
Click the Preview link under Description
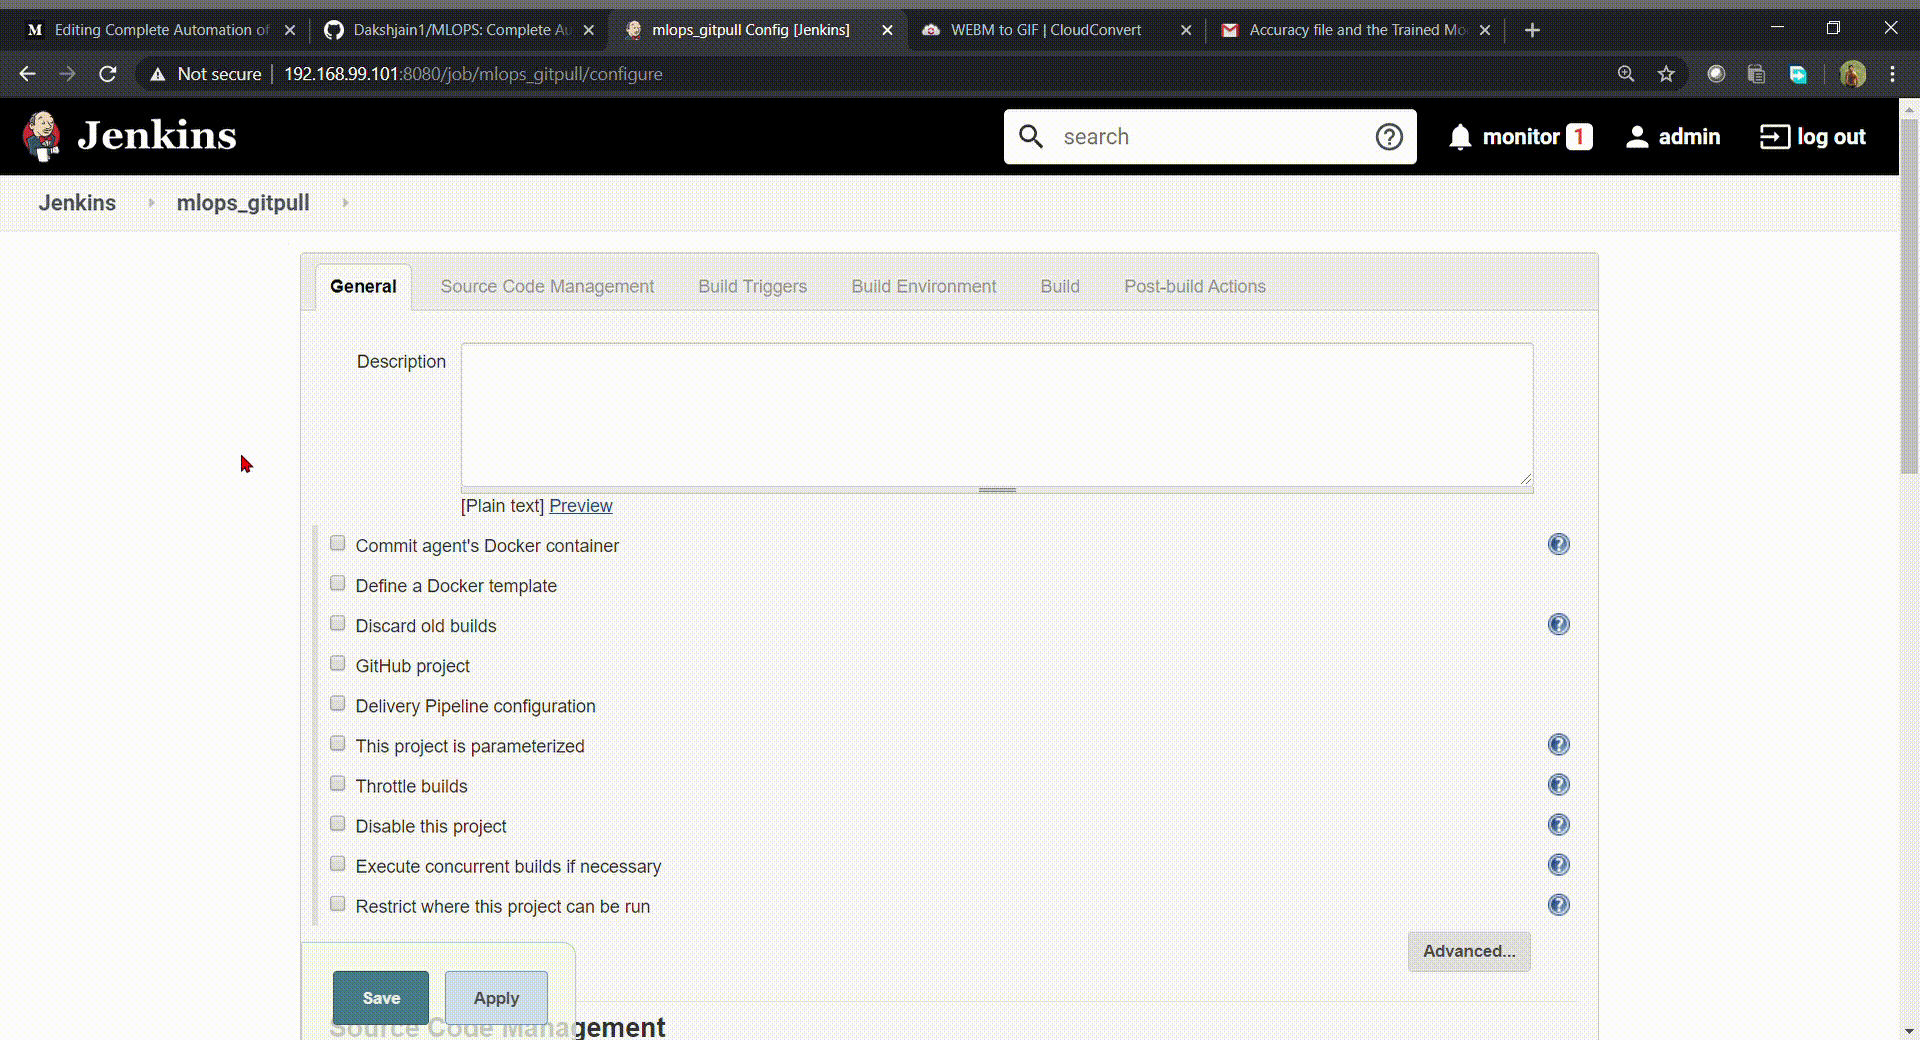pos(580,506)
